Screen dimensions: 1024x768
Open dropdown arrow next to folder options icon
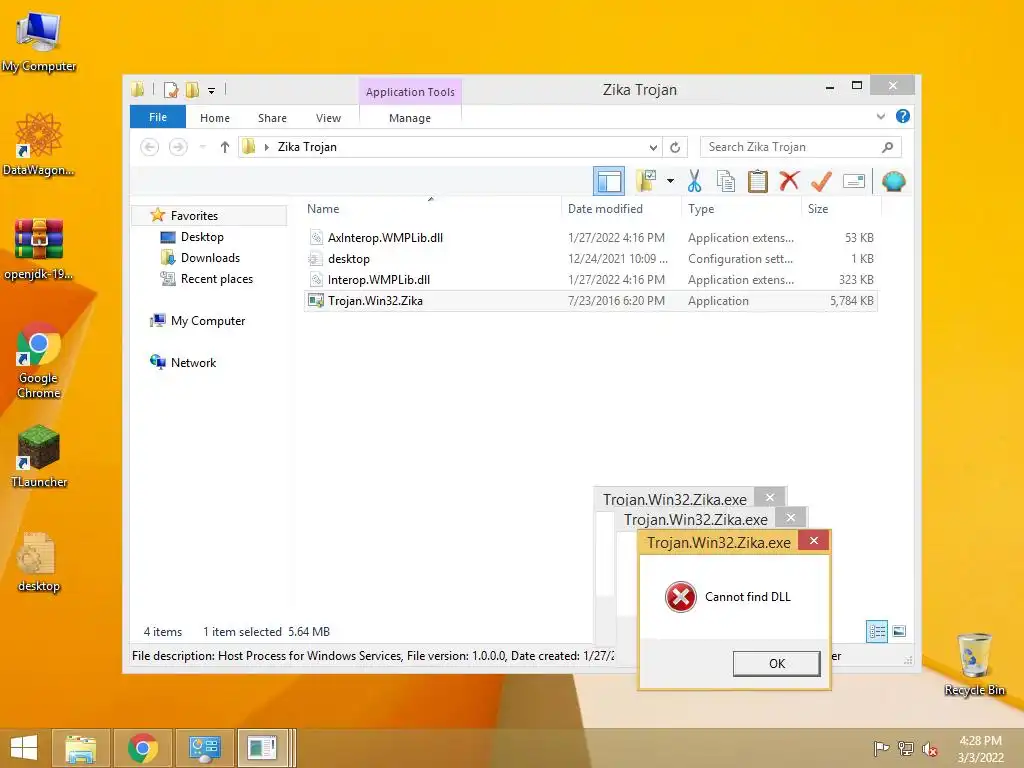pos(670,181)
